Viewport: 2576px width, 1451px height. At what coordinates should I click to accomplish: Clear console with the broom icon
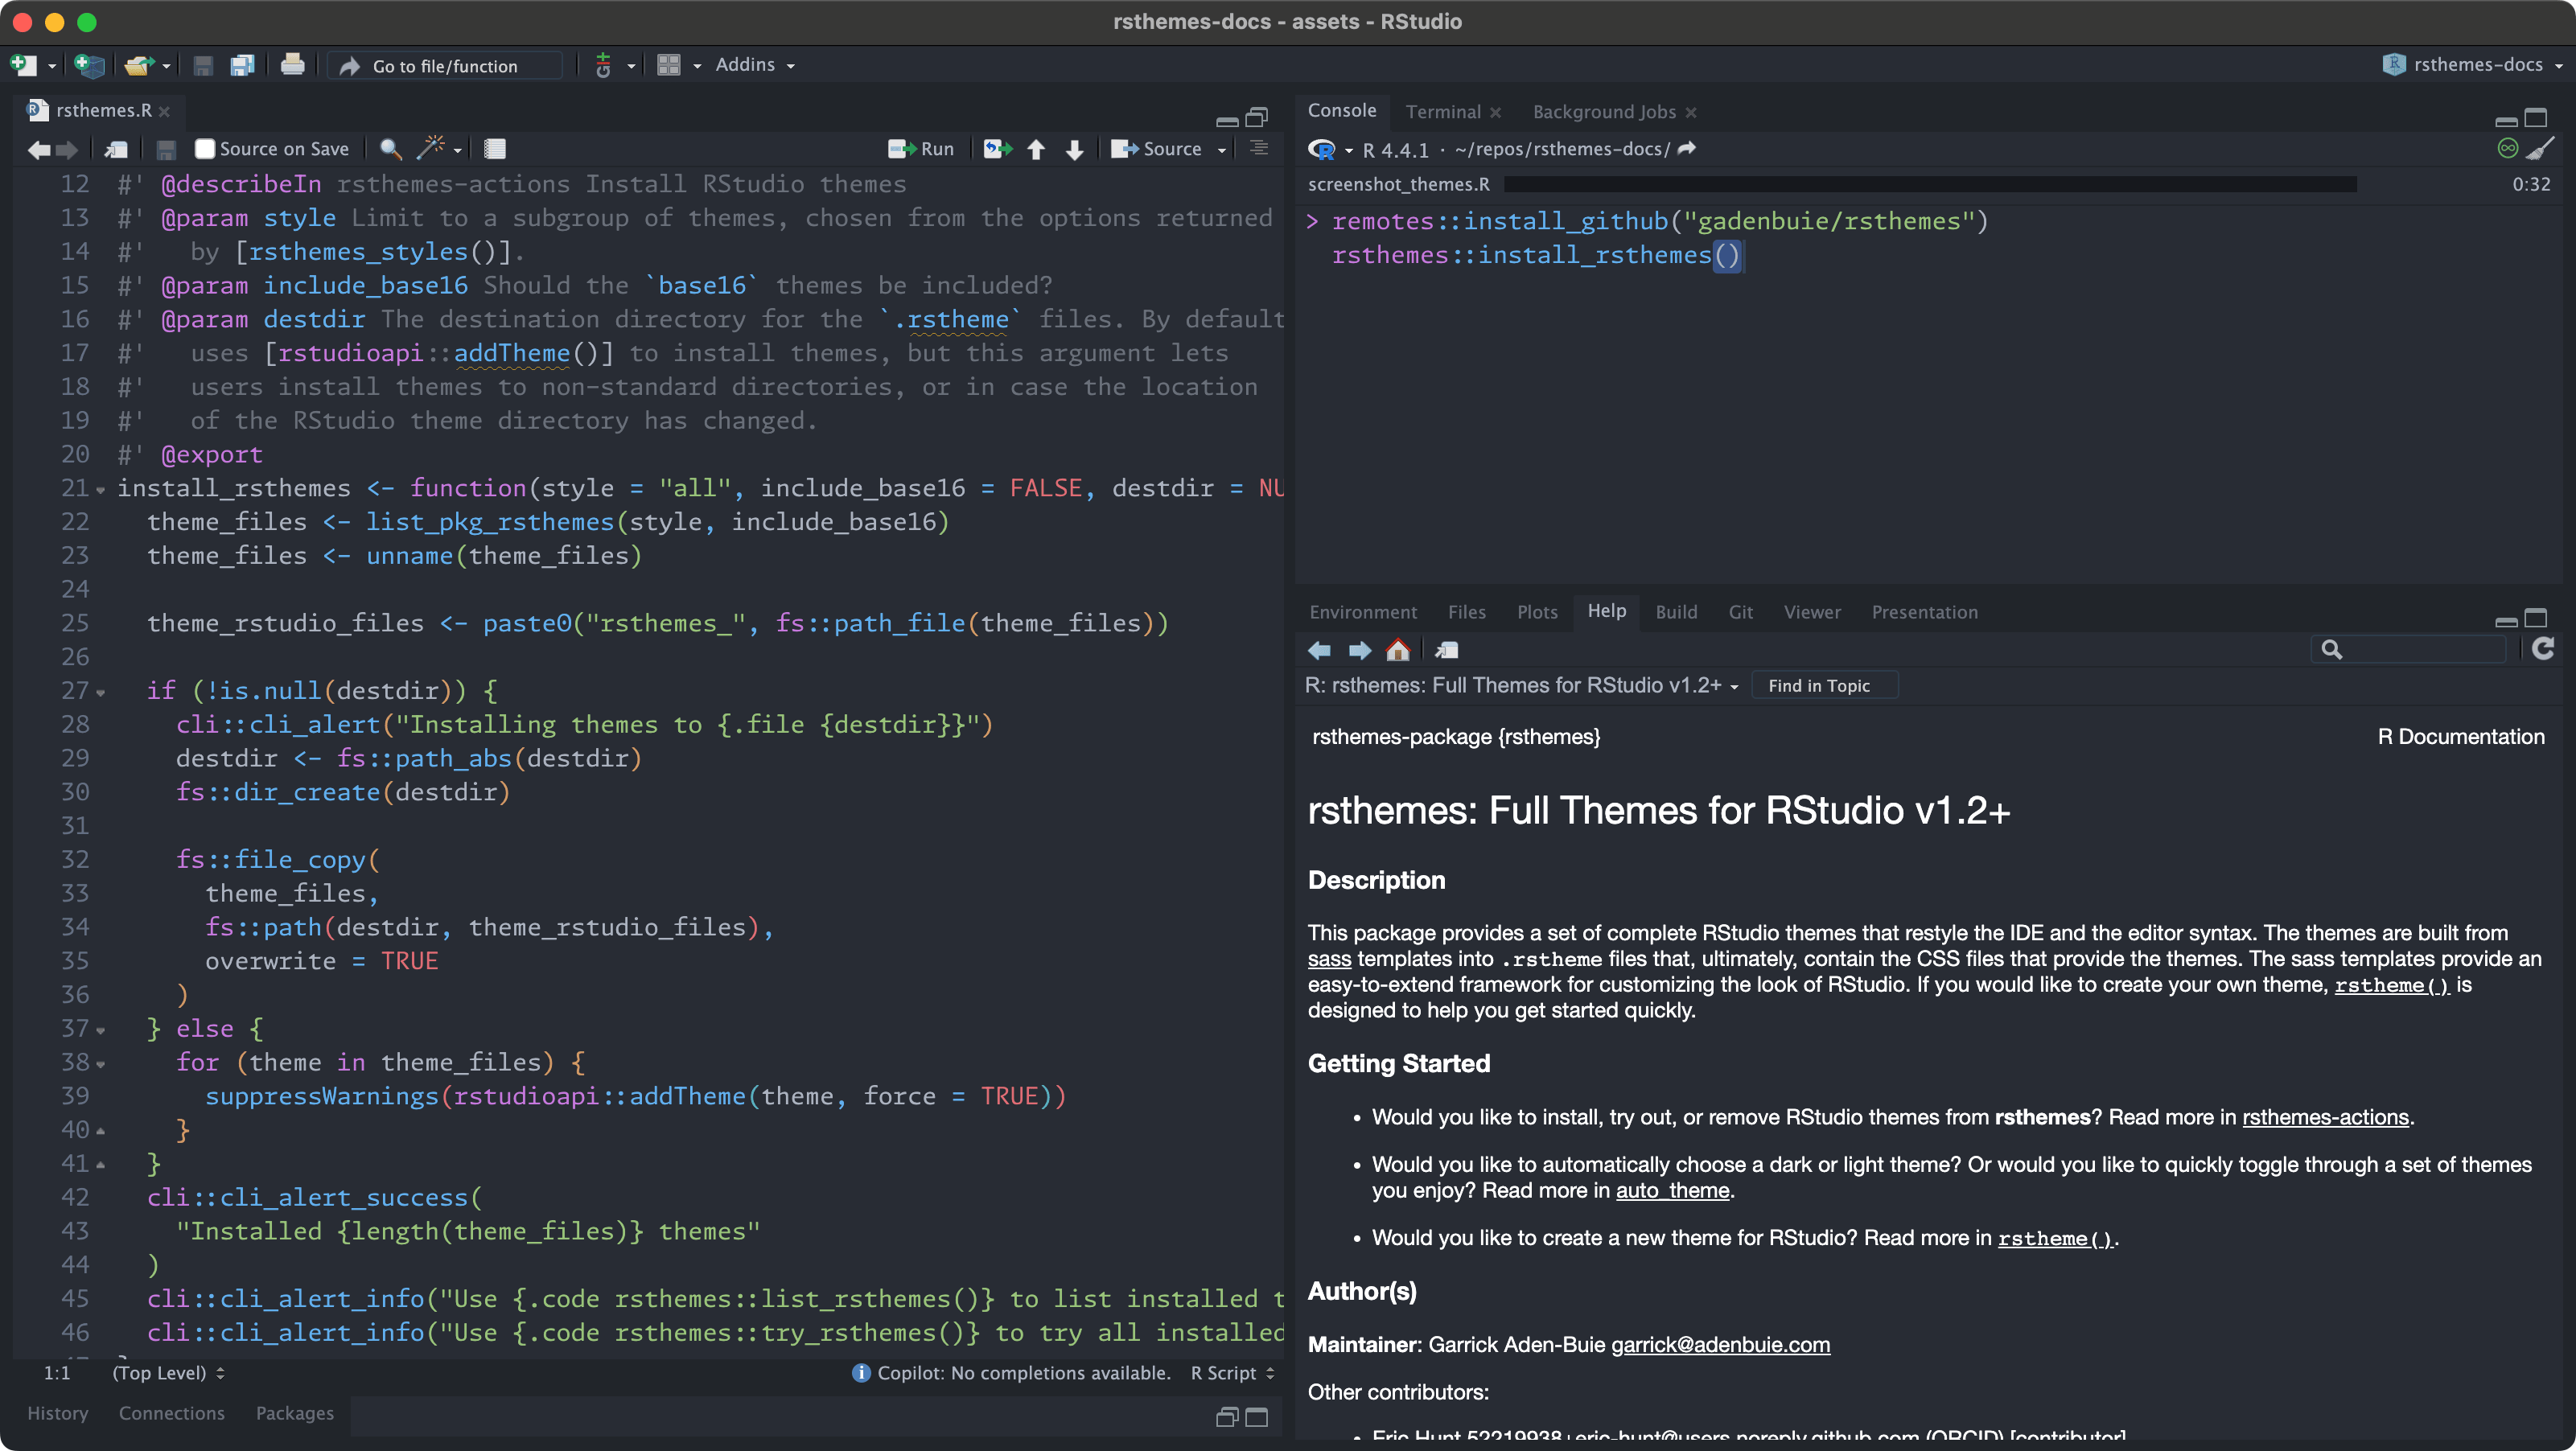[2541, 149]
